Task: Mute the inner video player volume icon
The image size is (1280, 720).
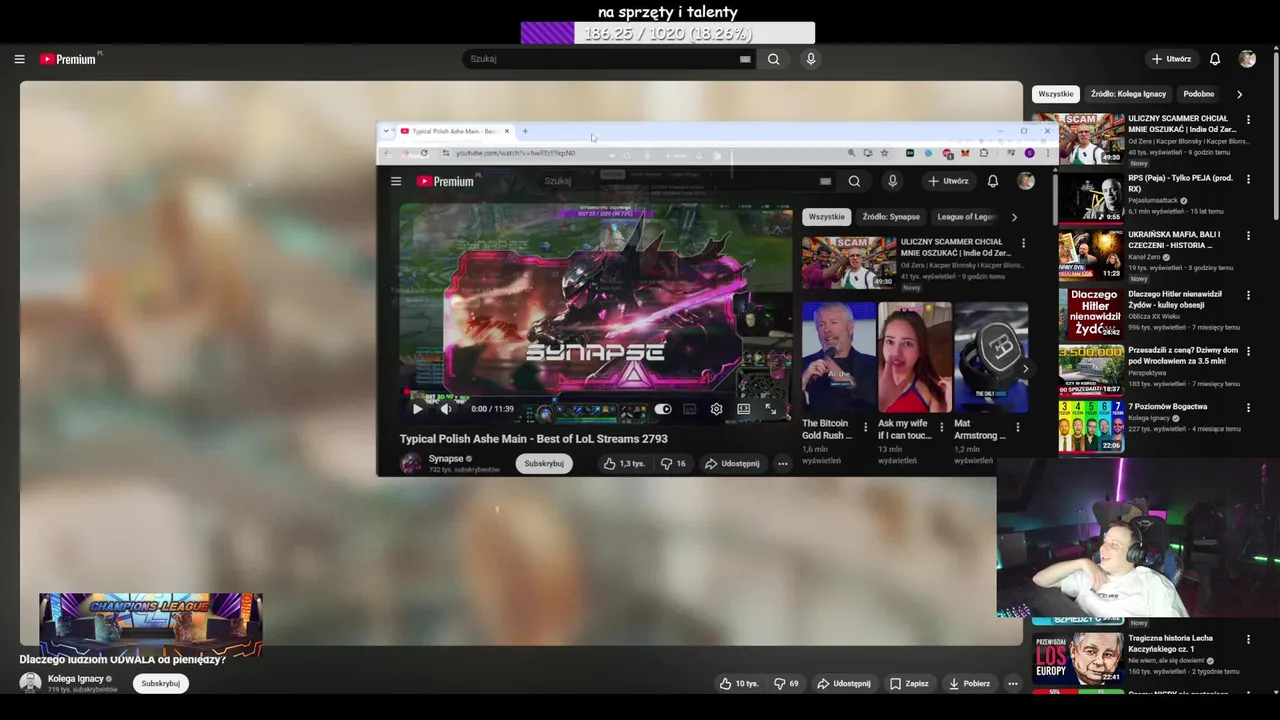Action: click(446, 409)
